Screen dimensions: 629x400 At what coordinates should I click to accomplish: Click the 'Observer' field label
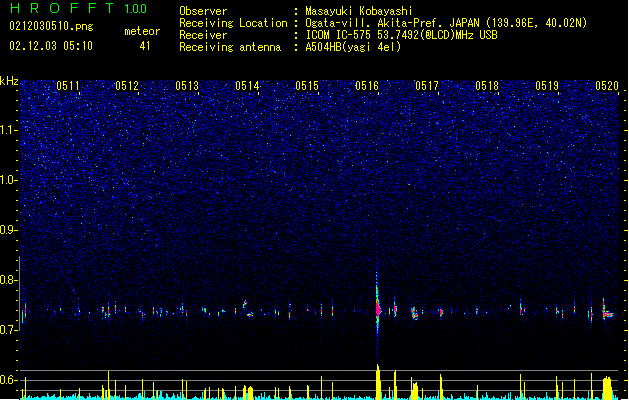pos(203,11)
